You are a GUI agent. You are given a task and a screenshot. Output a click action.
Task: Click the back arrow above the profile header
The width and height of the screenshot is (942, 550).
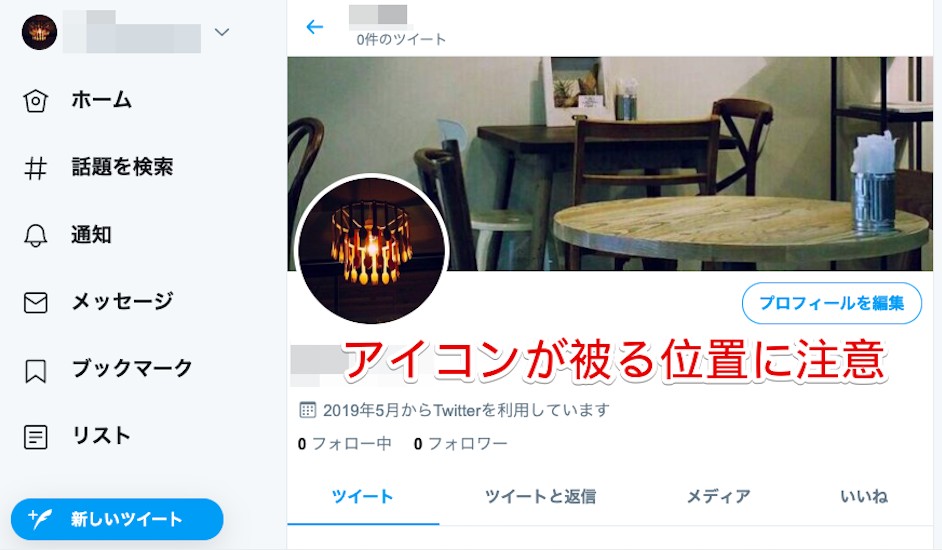(315, 26)
